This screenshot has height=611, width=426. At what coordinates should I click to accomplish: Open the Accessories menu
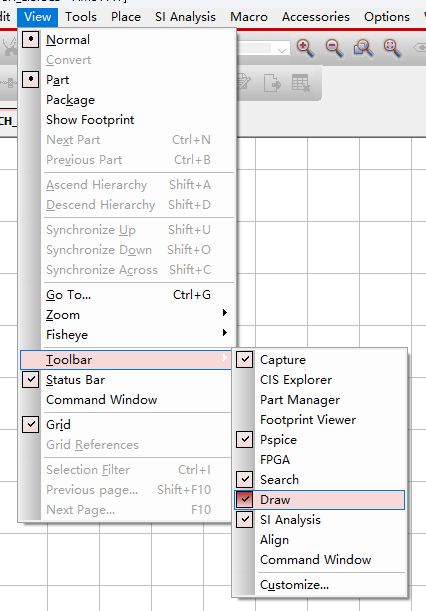tap(316, 17)
